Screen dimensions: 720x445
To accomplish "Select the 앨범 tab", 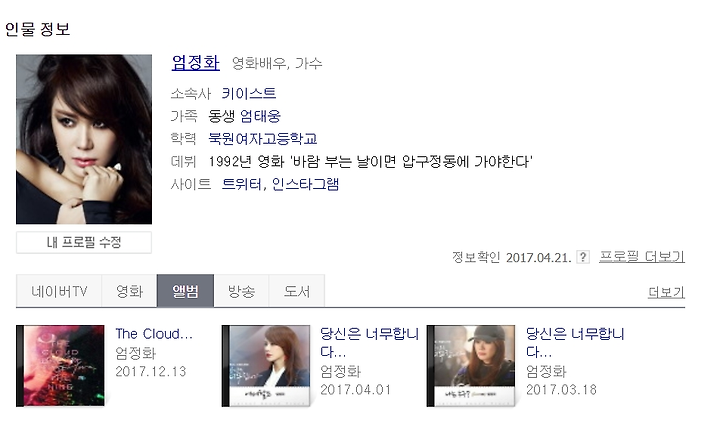I will click(x=186, y=291).
